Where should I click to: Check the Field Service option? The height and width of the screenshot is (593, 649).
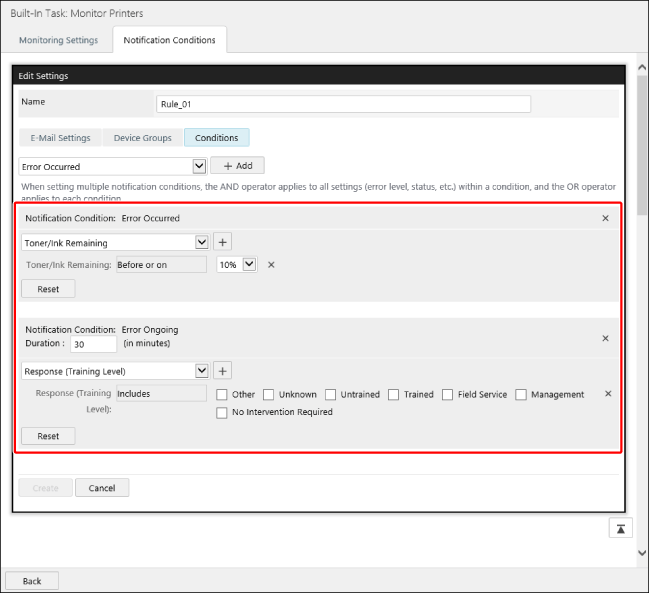coord(448,395)
